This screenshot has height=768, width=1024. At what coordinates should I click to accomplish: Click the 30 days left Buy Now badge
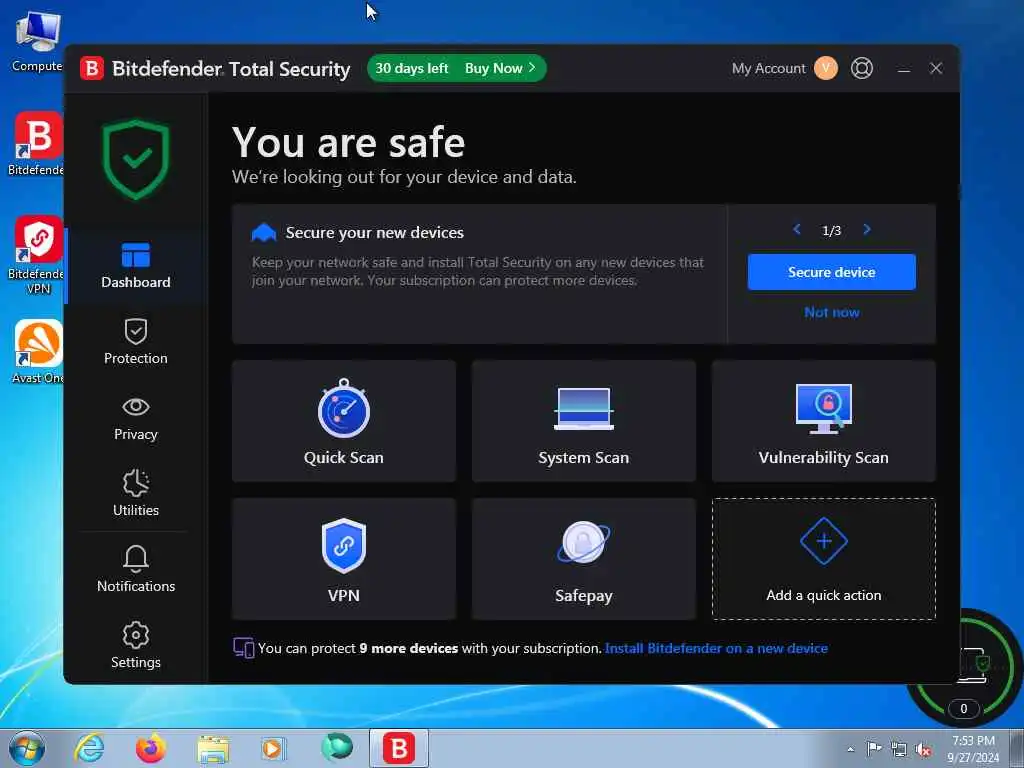click(456, 68)
